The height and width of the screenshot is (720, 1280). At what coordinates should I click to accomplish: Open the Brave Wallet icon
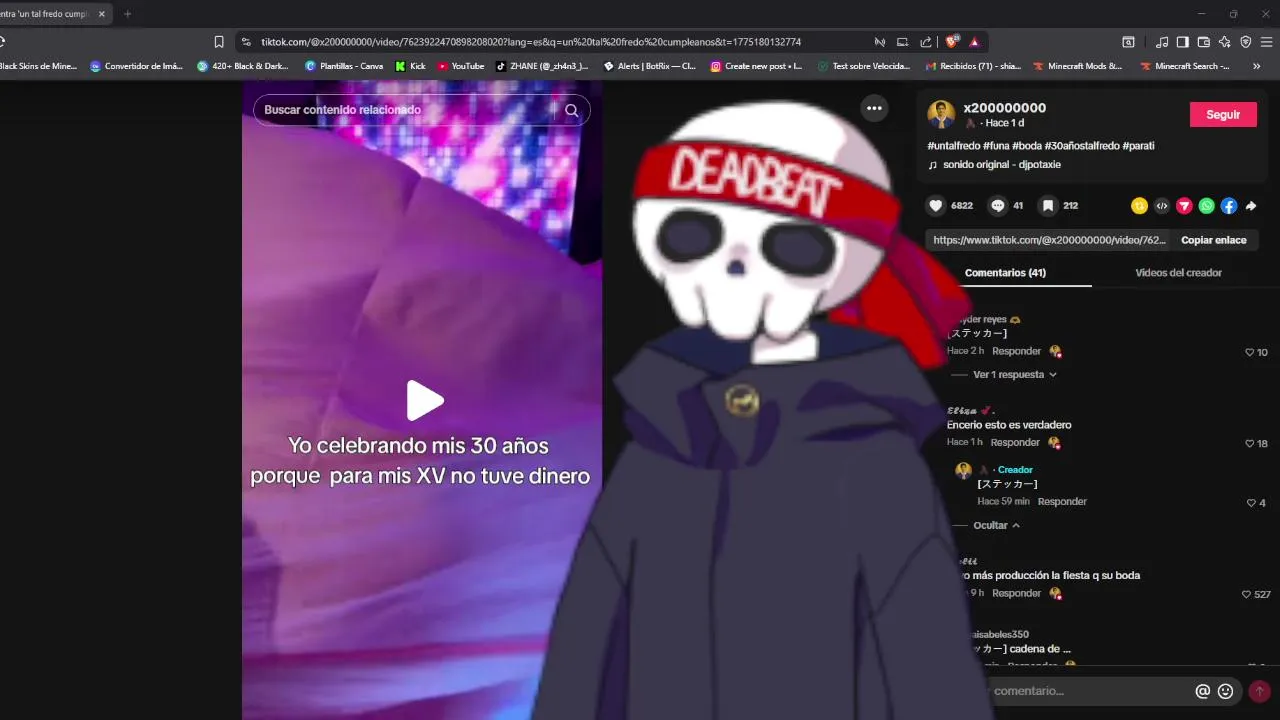1204,42
